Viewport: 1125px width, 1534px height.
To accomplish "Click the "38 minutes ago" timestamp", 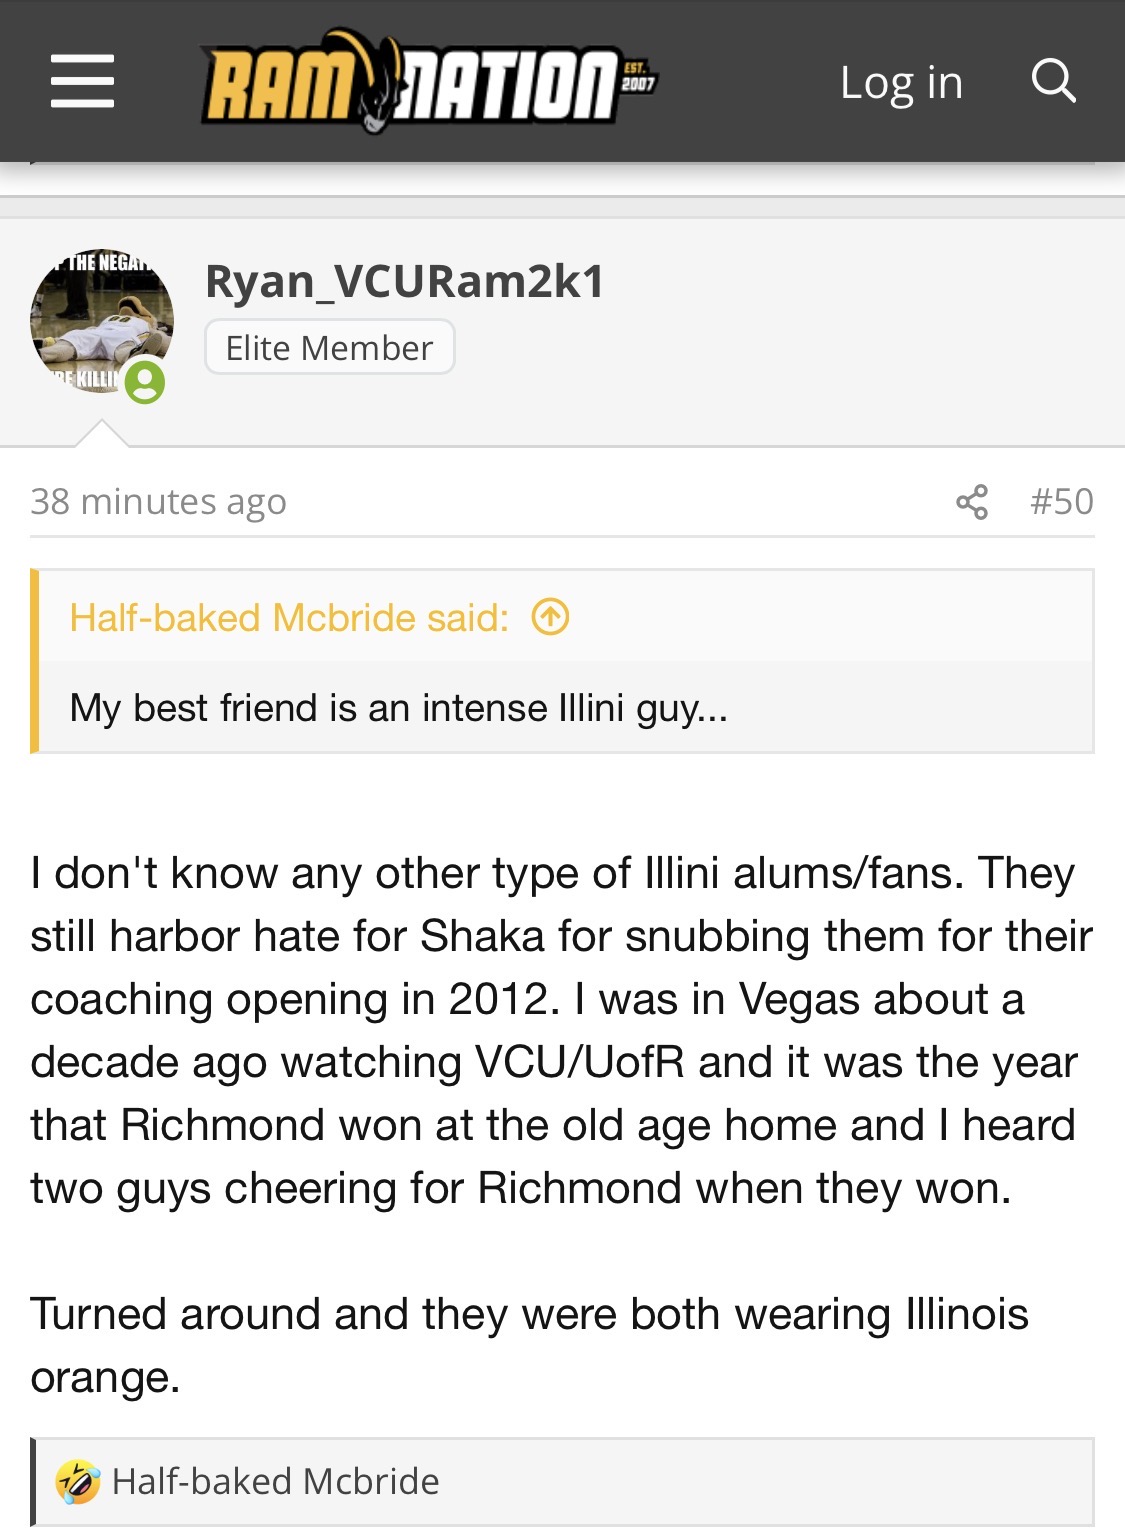I will tap(158, 501).
